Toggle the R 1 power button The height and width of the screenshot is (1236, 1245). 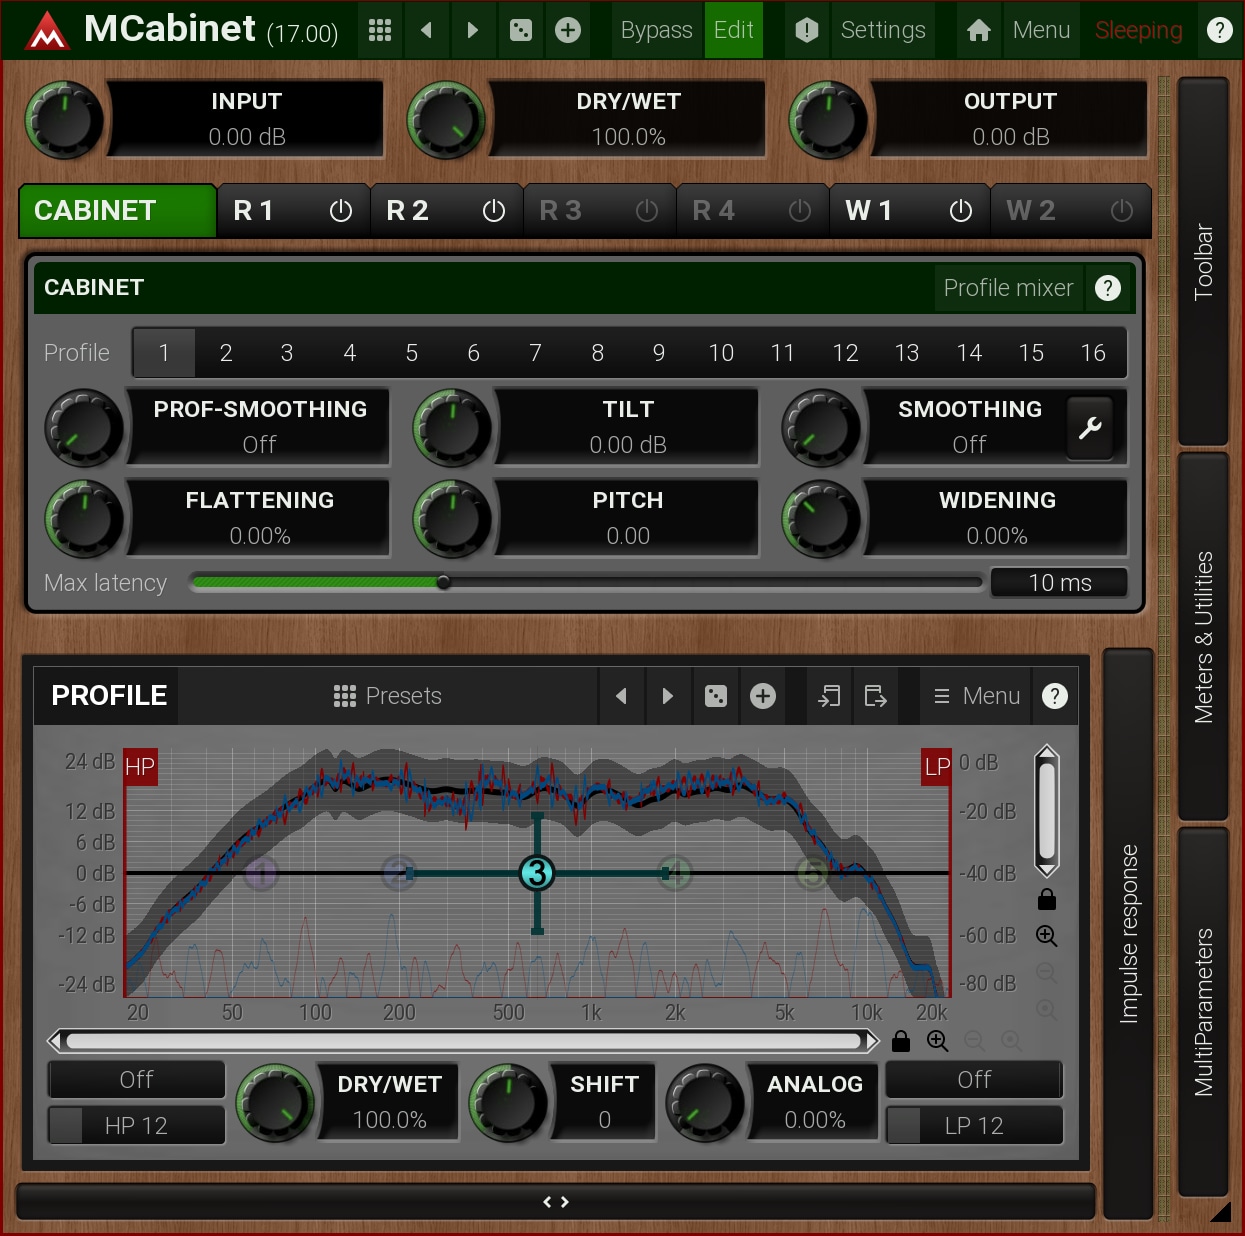pos(341,211)
